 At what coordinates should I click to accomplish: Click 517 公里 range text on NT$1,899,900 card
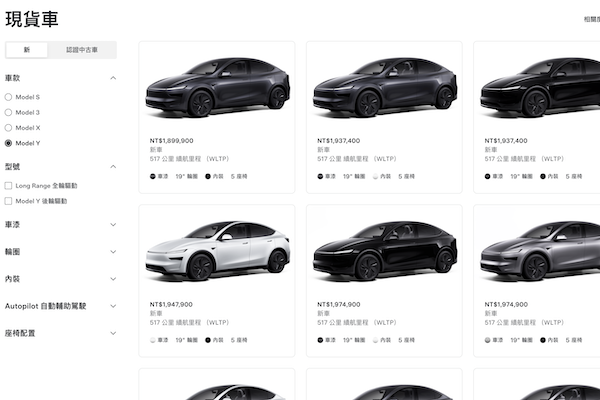click(x=189, y=159)
